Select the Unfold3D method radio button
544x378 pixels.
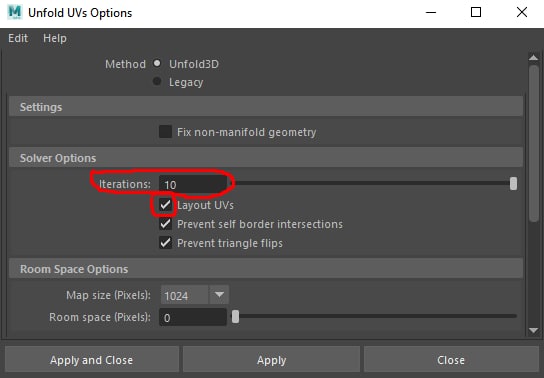point(157,63)
